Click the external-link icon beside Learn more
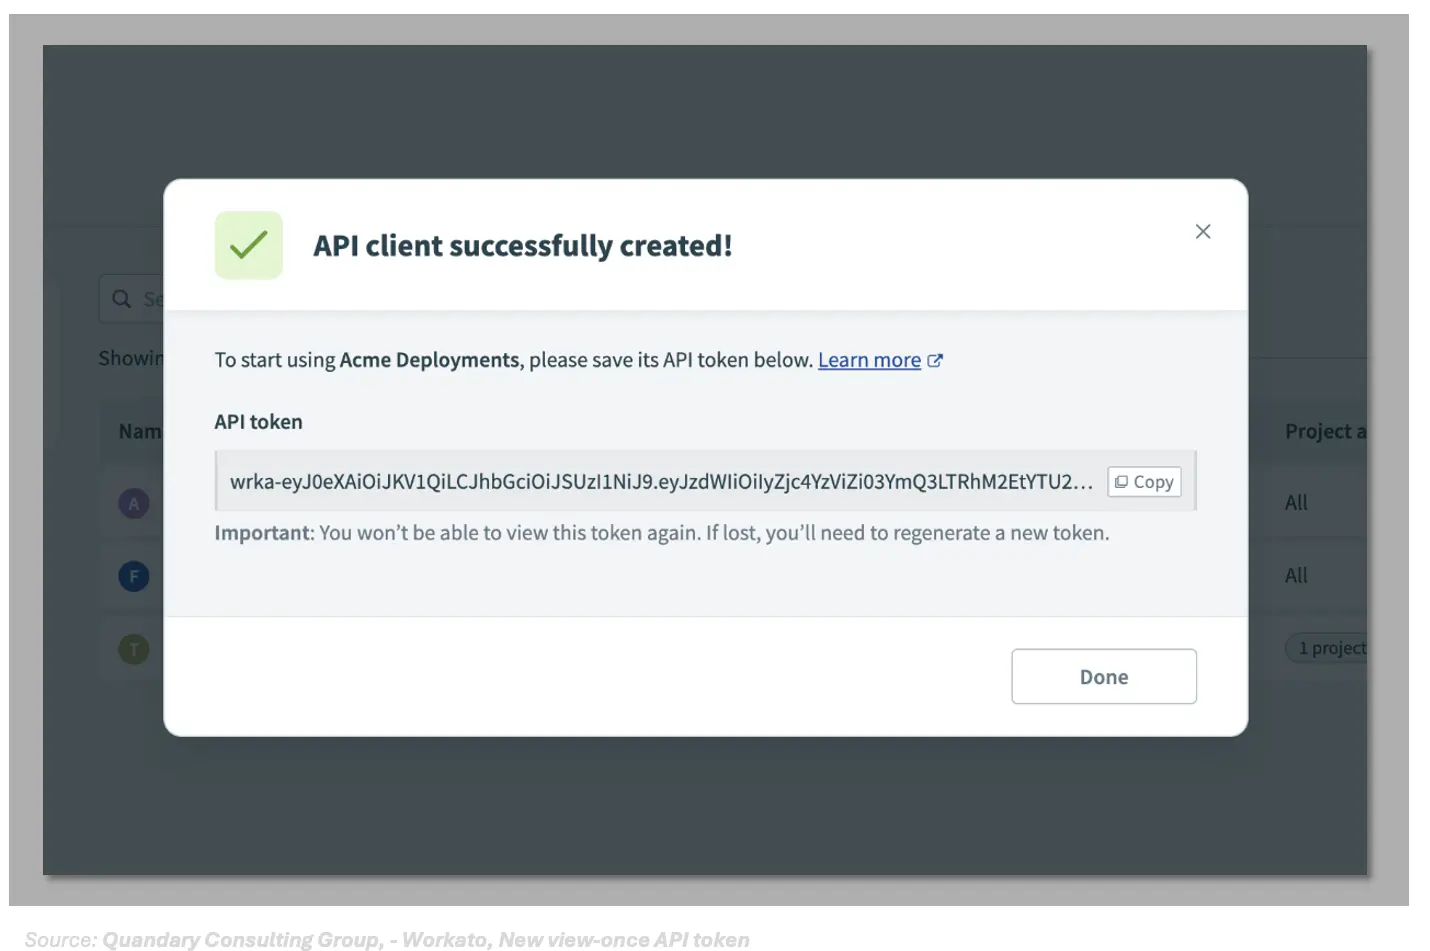This screenshot has height=951, width=1430. [935, 360]
